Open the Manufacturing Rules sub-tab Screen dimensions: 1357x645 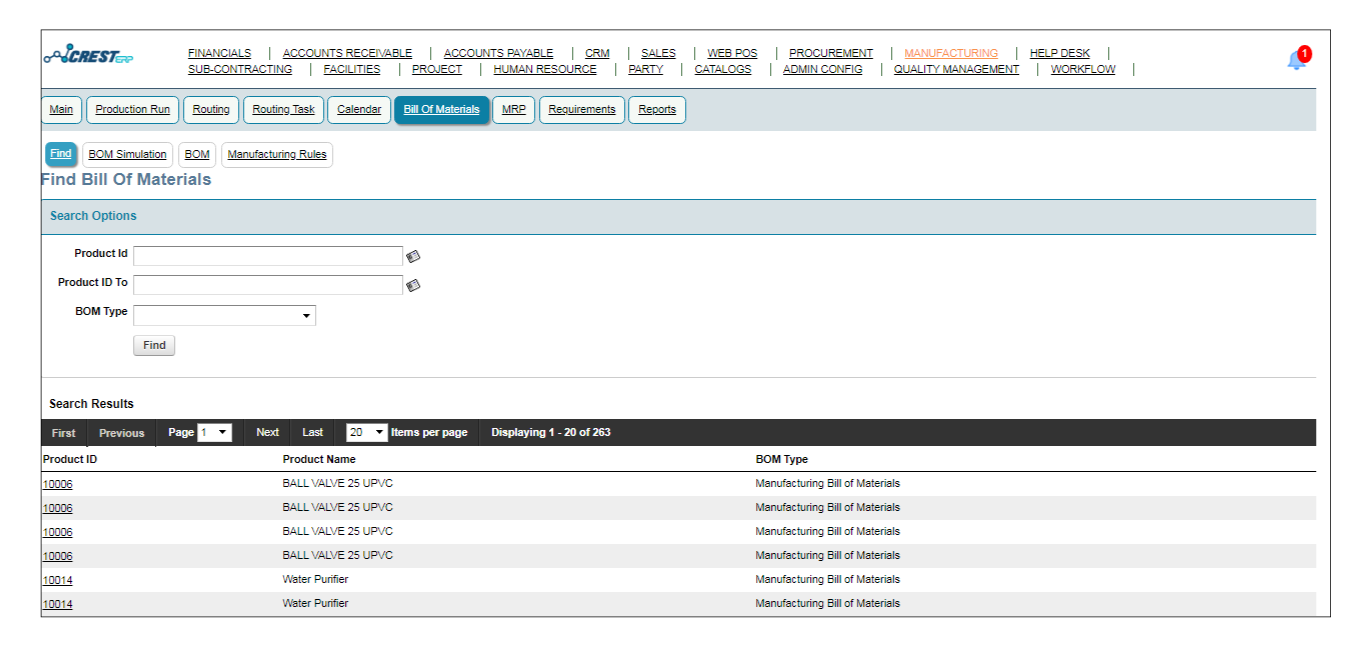[x=276, y=154]
